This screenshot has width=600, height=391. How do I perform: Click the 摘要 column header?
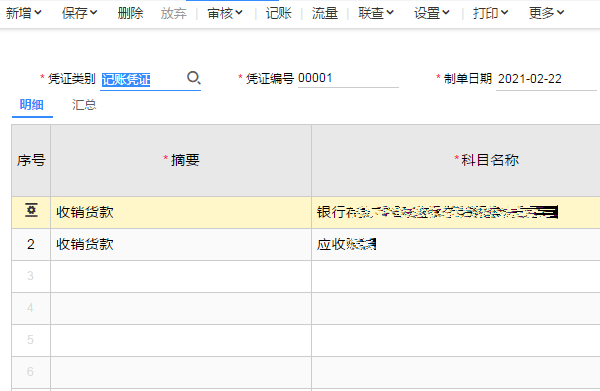pos(181,160)
